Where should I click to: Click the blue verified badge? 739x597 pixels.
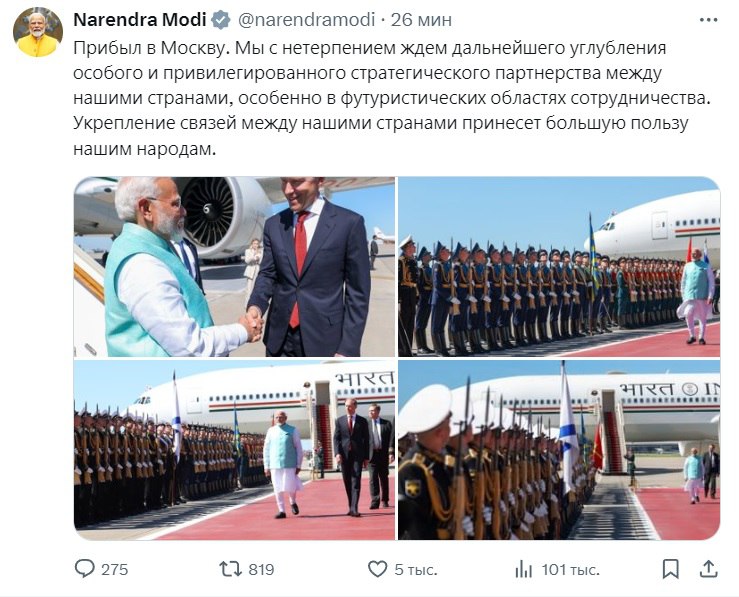click(221, 20)
